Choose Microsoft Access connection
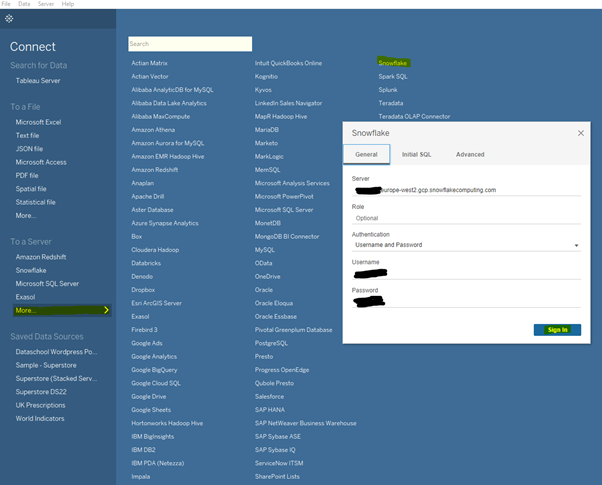Image resolution: width=602 pixels, height=485 pixels. click(41, 162)
